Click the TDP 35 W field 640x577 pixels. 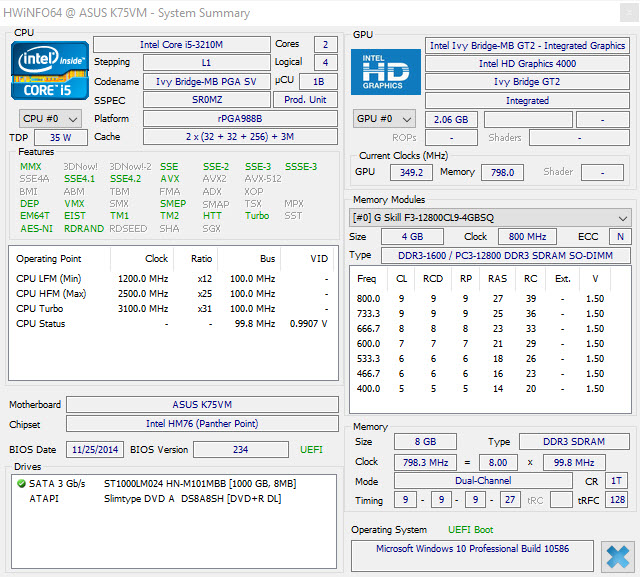click(x=61, y=138)
